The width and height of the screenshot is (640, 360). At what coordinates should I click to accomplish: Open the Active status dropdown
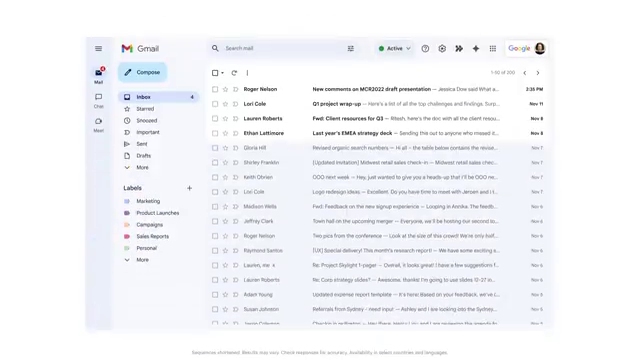[x=394, y=49]
